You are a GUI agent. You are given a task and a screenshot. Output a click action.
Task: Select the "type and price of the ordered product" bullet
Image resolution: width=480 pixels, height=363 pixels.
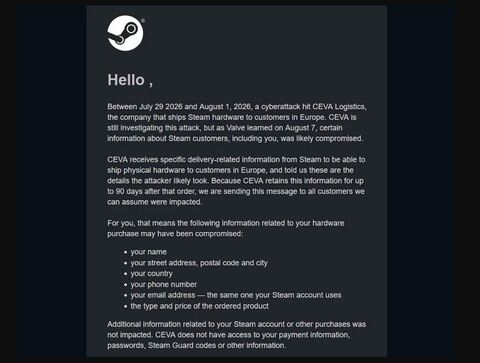pos(199,306)
